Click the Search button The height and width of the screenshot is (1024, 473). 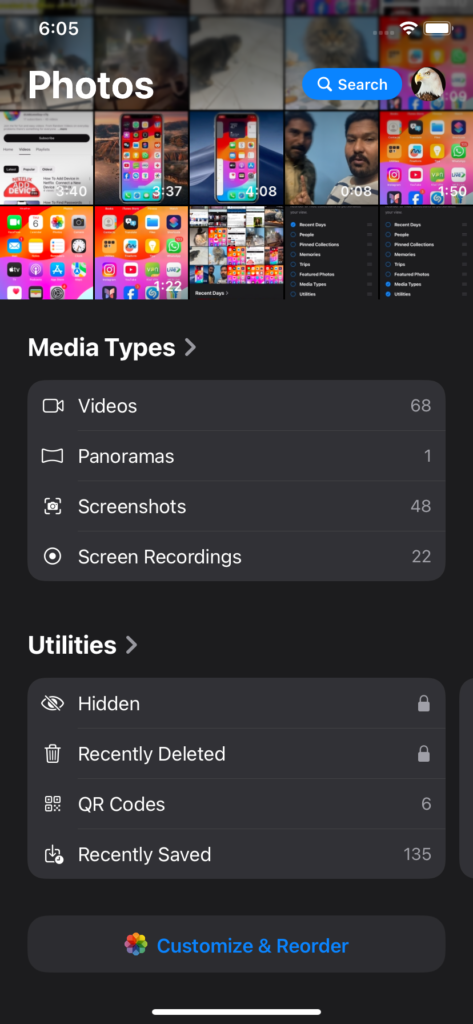click(x=352, y=84)
